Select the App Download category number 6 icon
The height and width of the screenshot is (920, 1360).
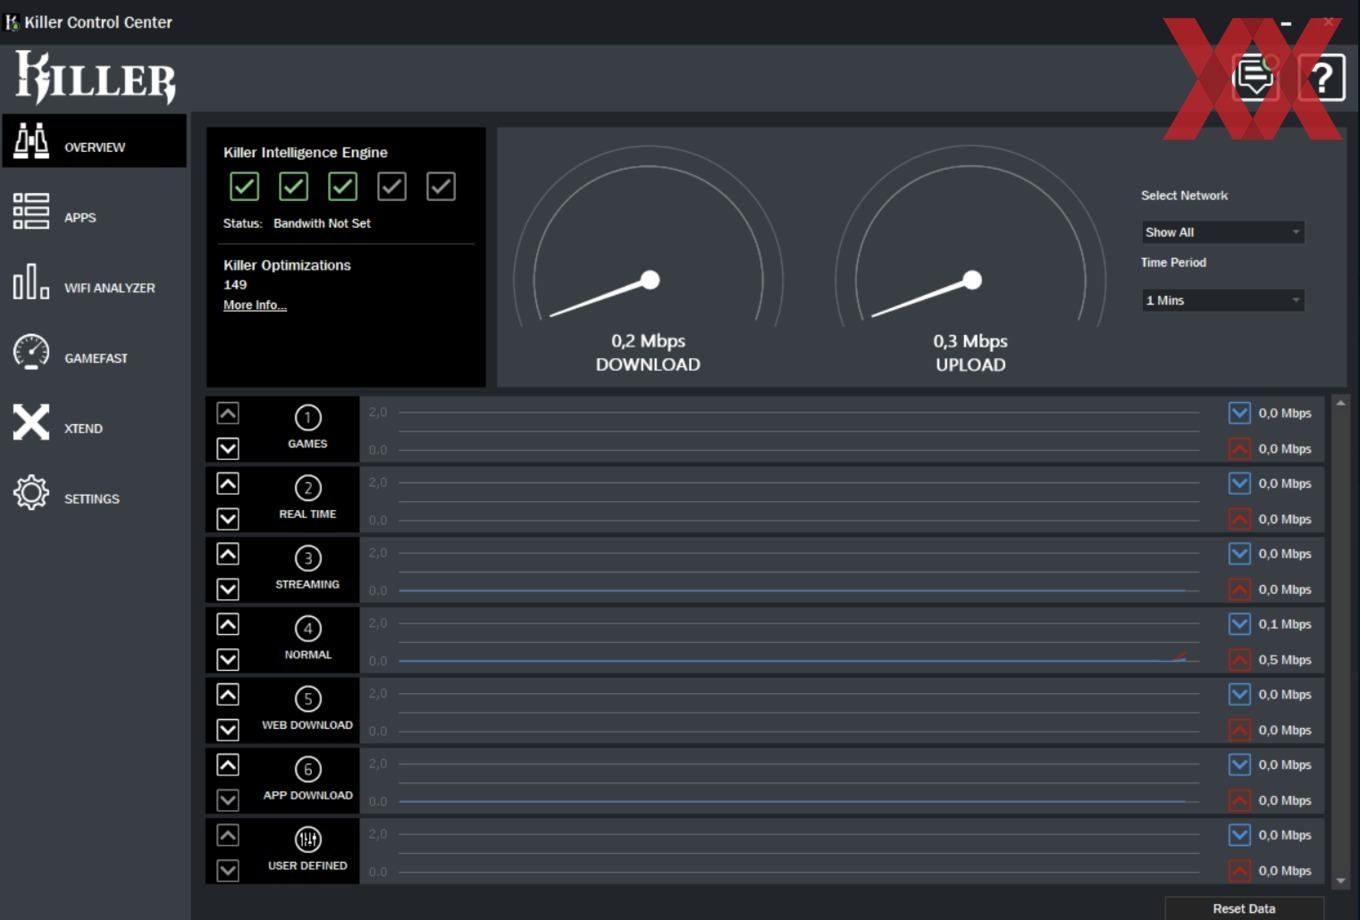coord(308,769)
